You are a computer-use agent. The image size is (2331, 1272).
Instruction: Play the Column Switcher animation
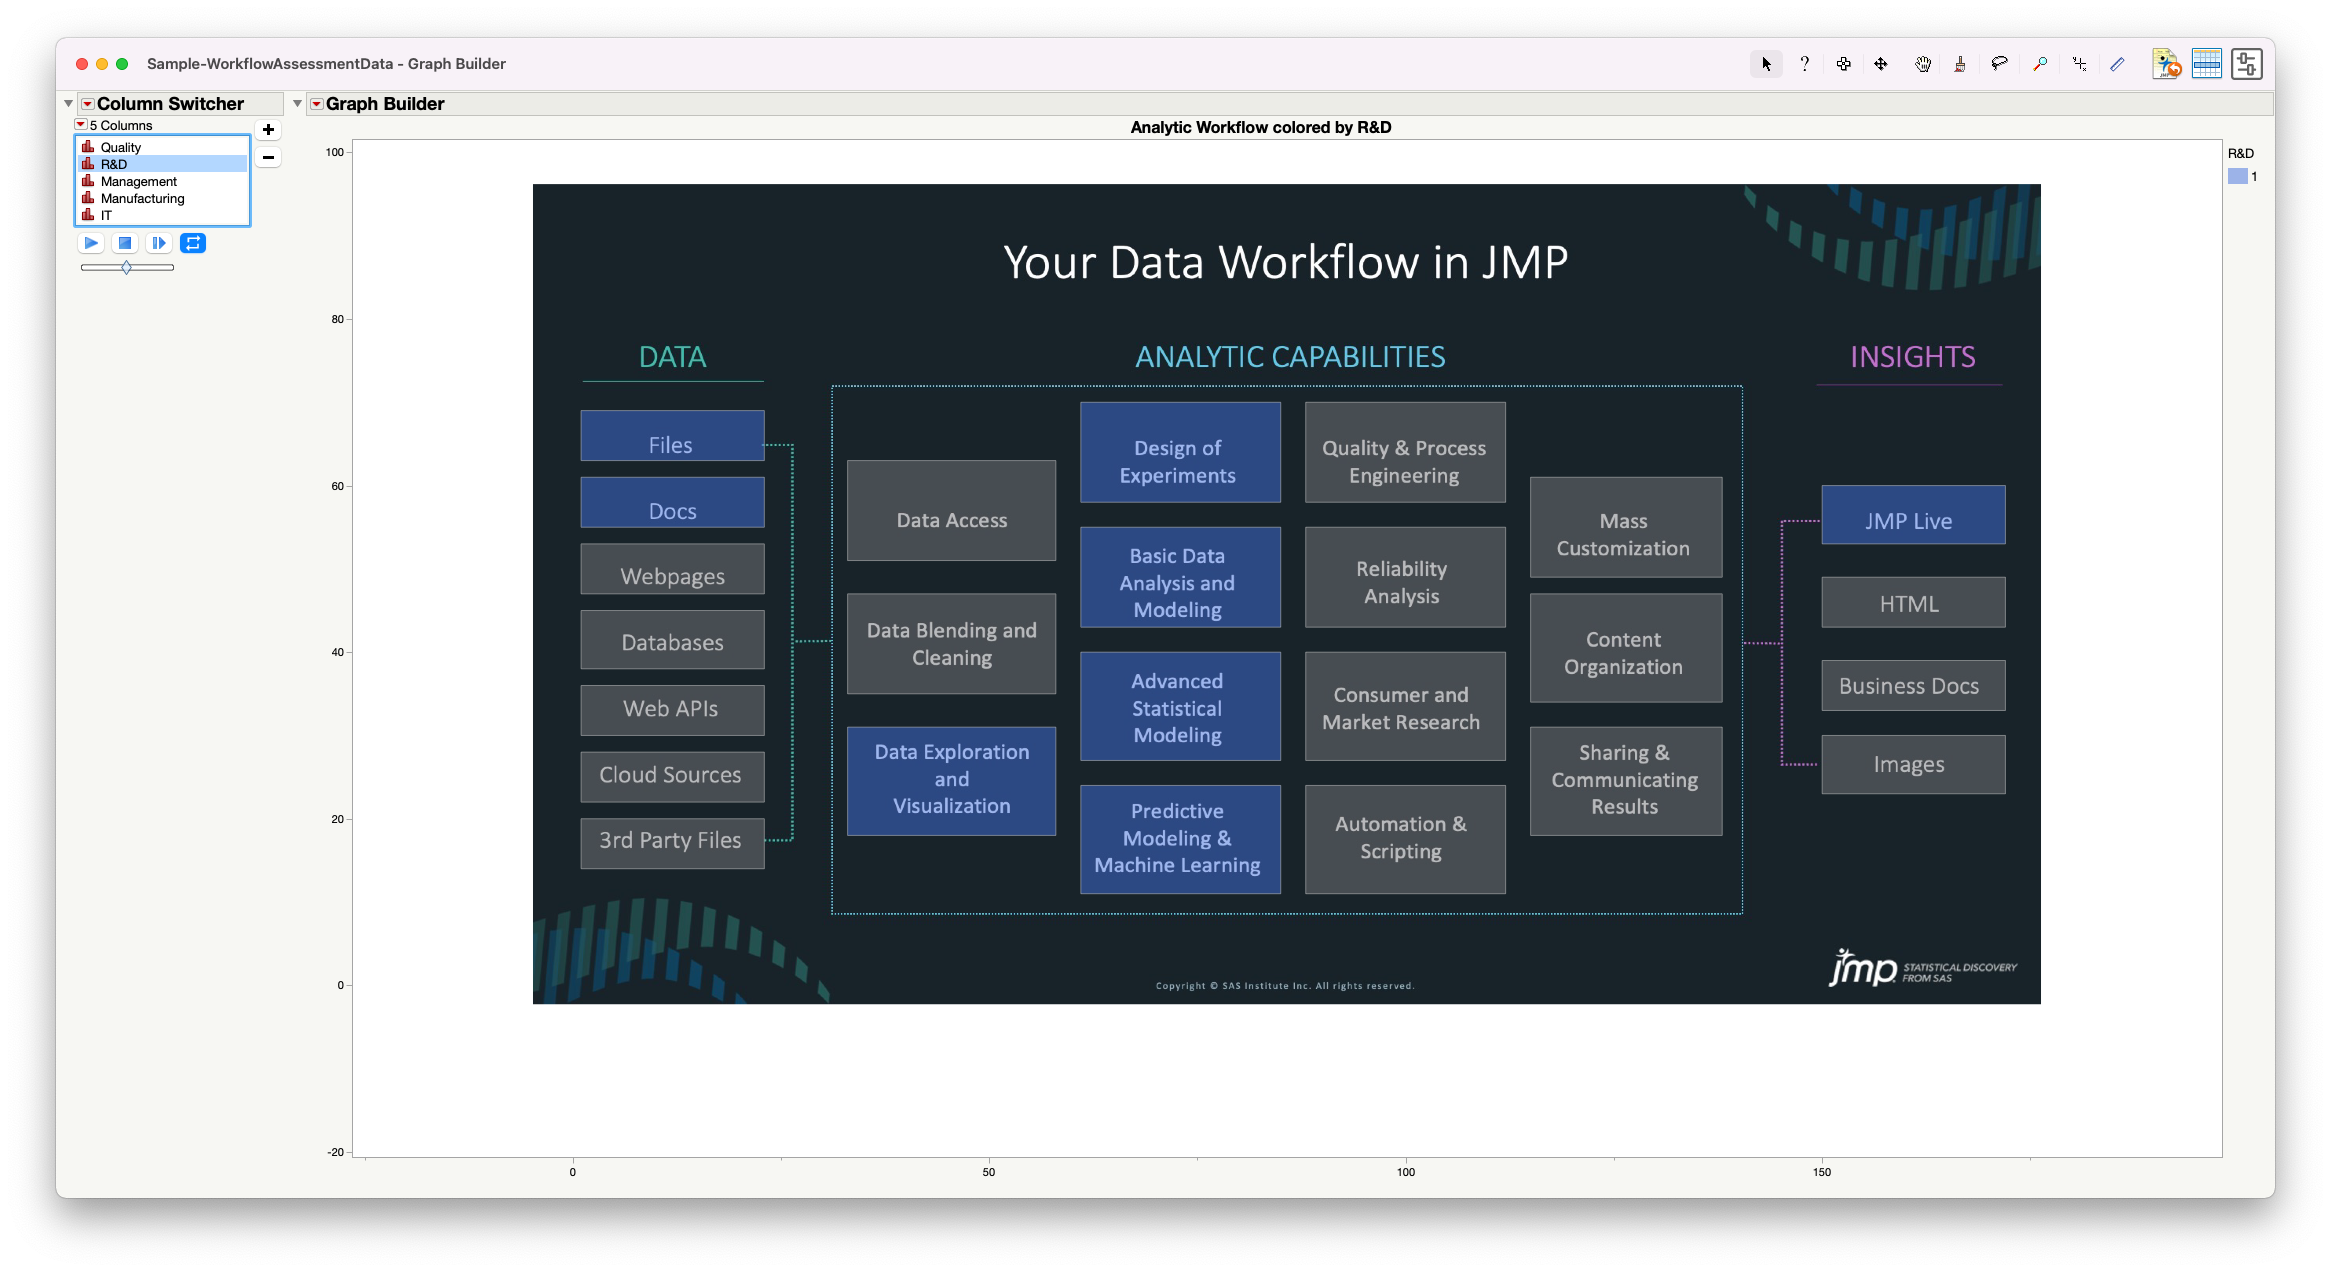point(91,243)
